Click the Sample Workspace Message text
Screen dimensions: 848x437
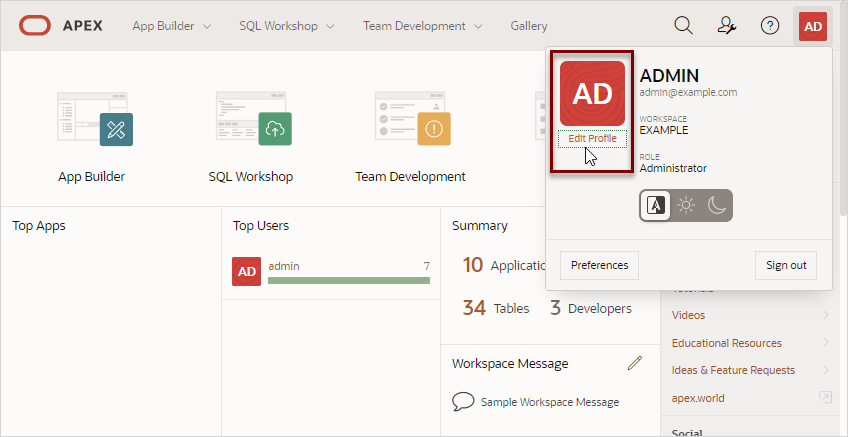549,402
